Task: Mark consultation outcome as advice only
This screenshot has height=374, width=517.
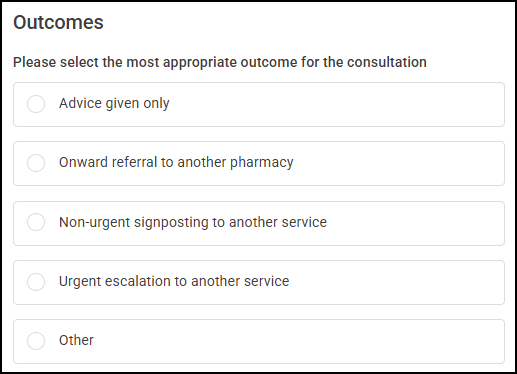Action: tap(36, 104)
